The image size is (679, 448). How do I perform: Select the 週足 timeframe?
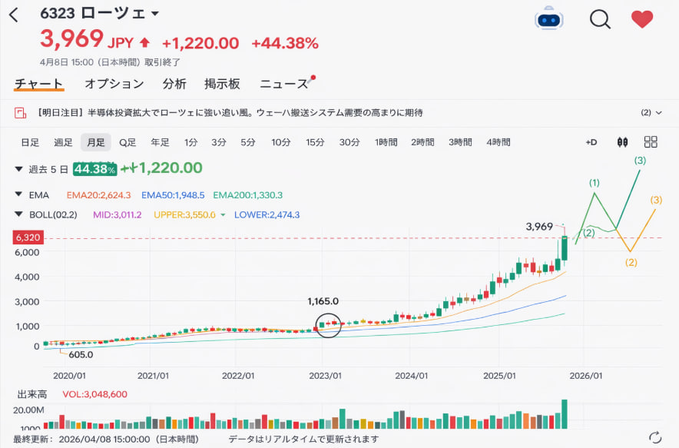point(63,142)
